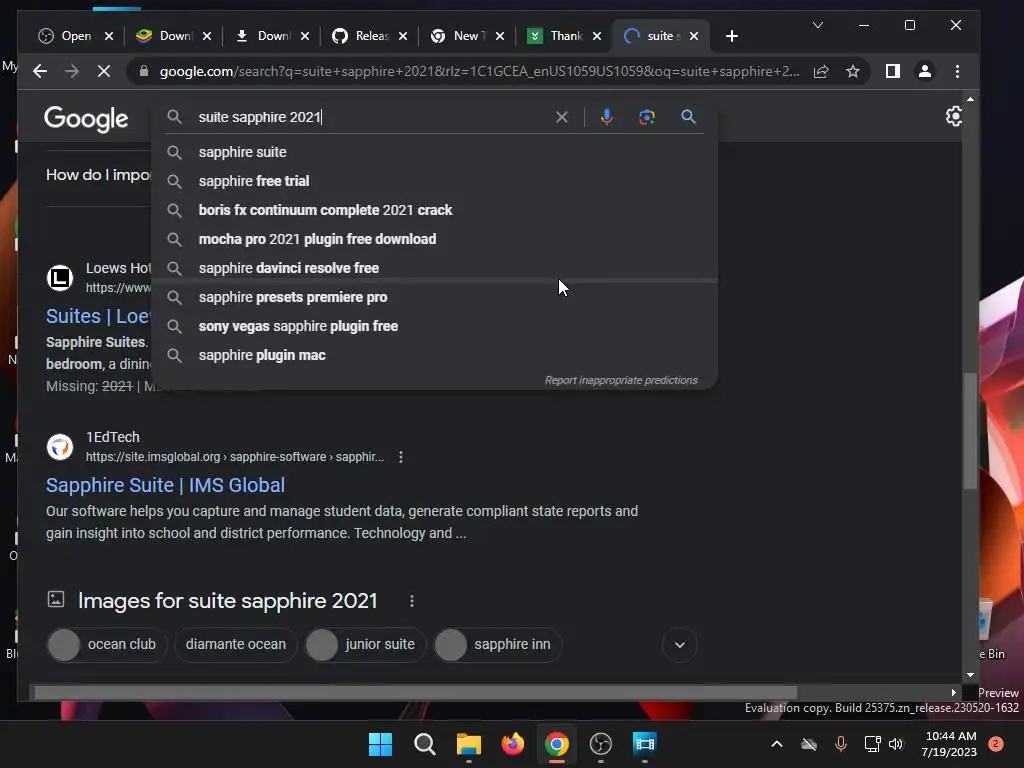Open options for Images section
The image size is (1024, 768).
tap(411, 601)
